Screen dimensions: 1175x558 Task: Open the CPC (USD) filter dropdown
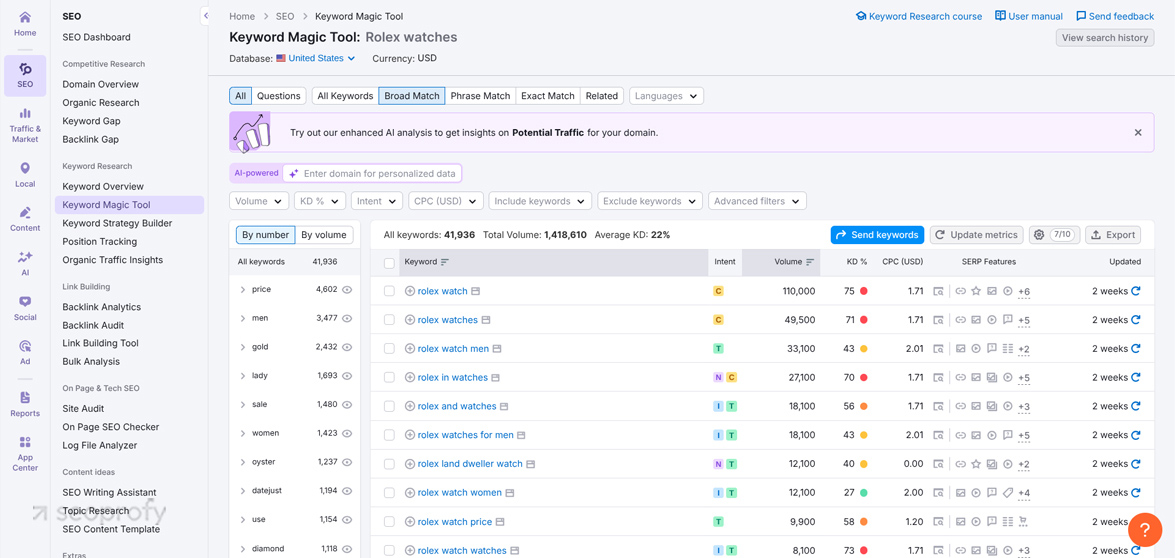[x=446, y=201]
